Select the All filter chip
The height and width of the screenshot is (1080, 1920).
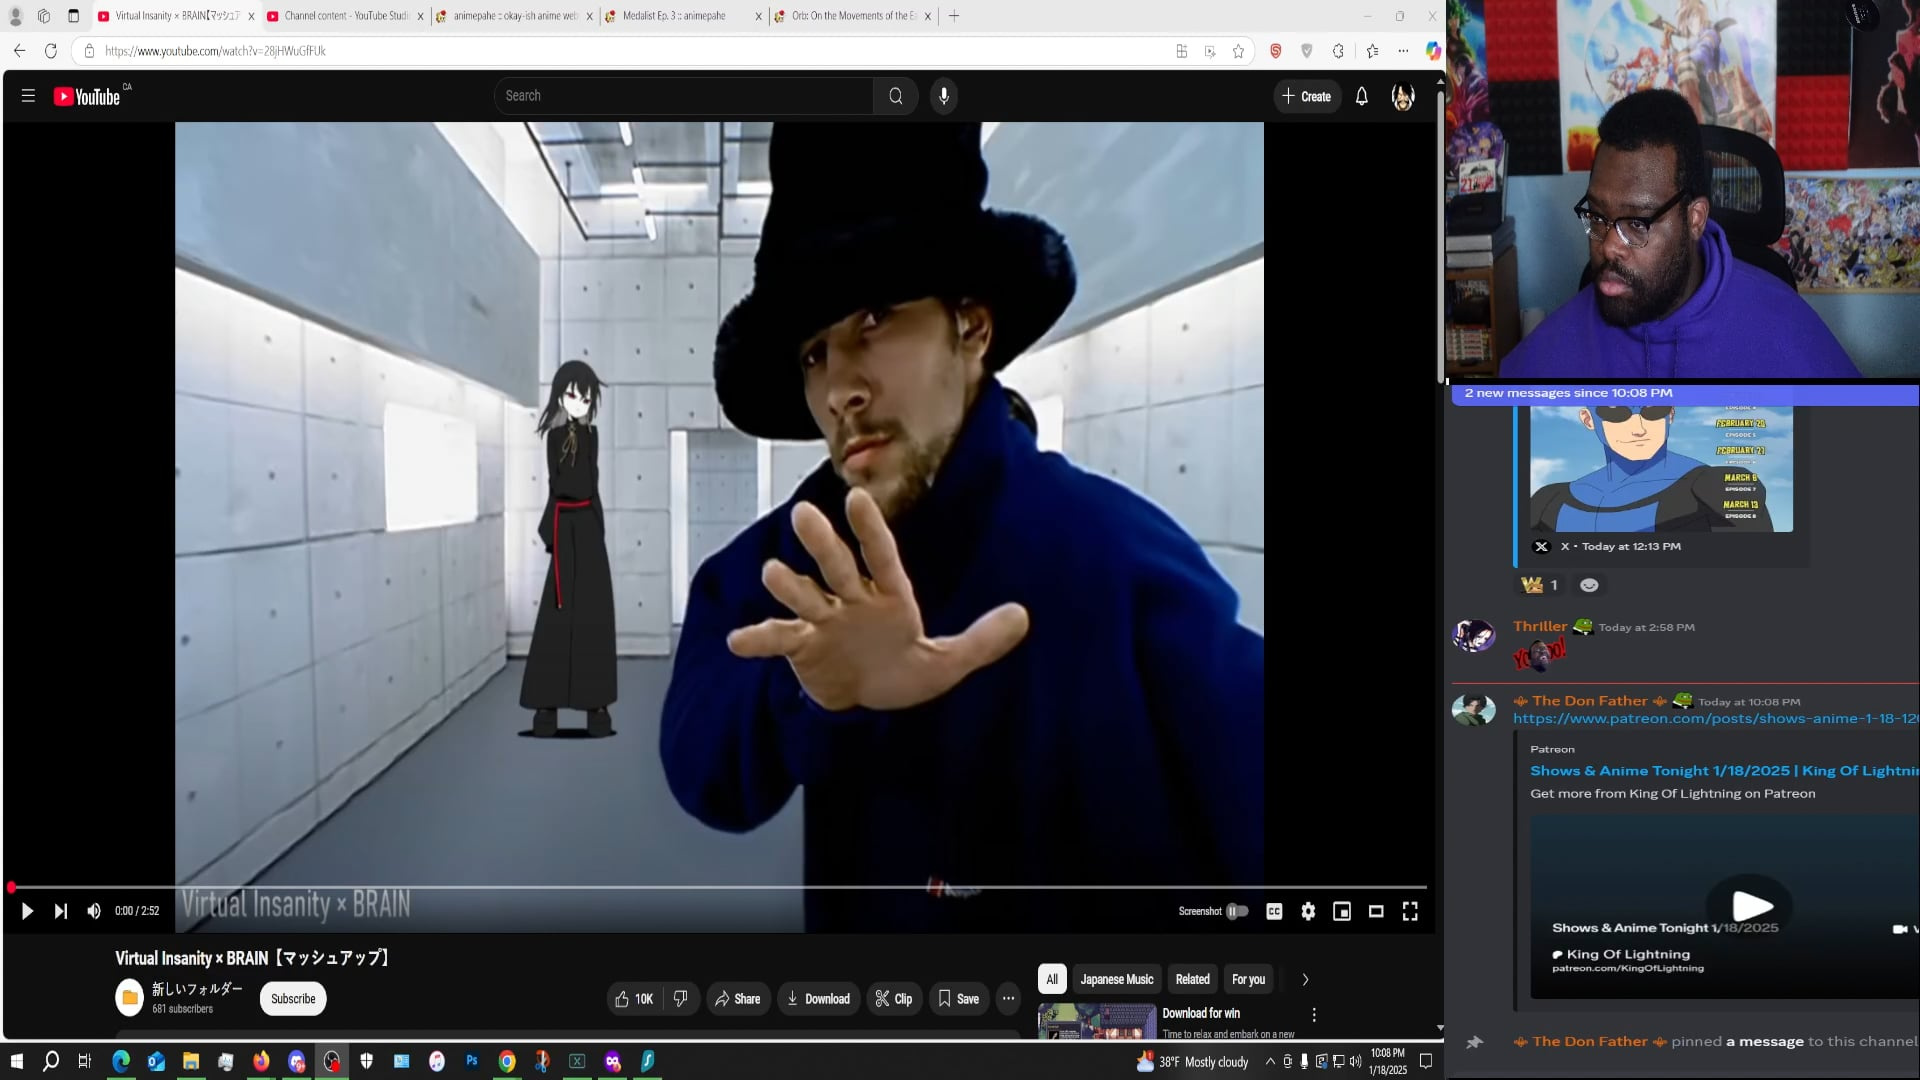(1052, 979)
